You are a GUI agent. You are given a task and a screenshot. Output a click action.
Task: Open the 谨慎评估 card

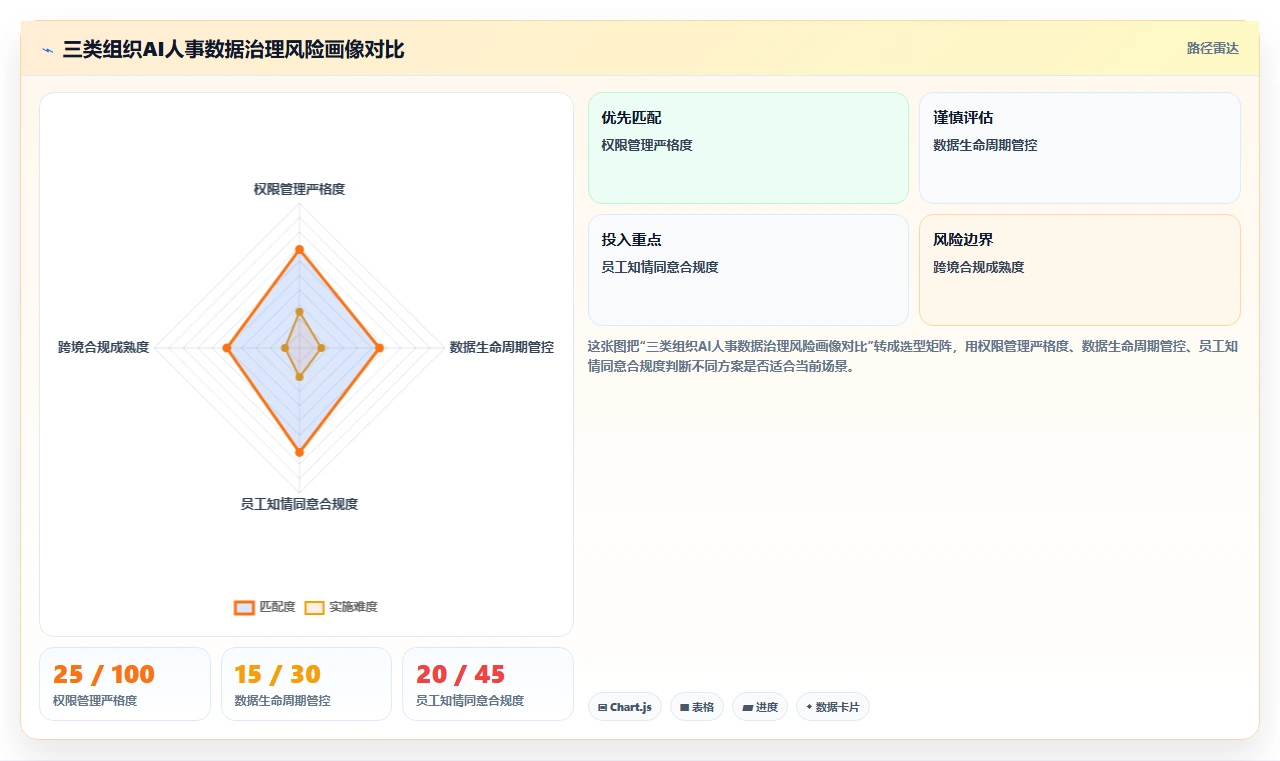[1080, 148]
